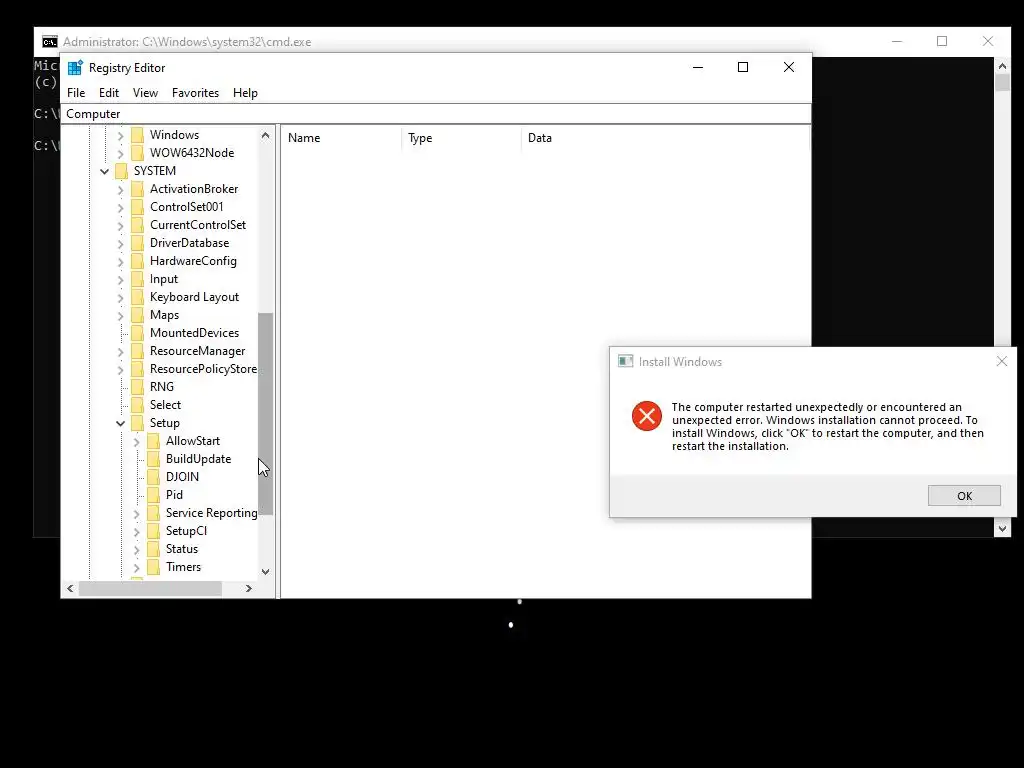Close the Registry Editor window

point(789,67)
